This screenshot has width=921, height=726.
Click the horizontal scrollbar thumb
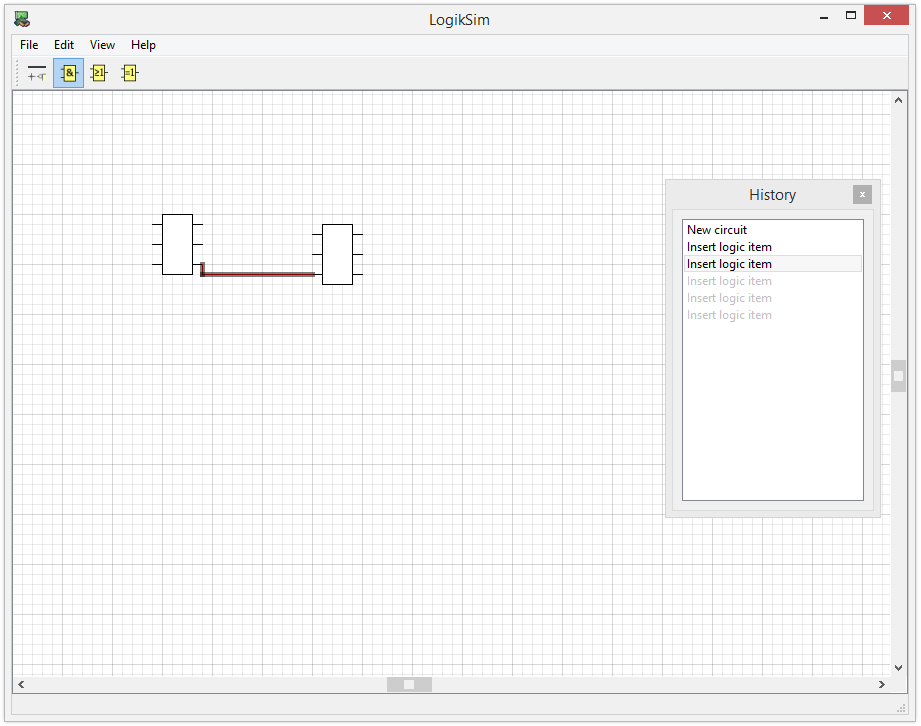pyautogui.click(x=409, y=685)
